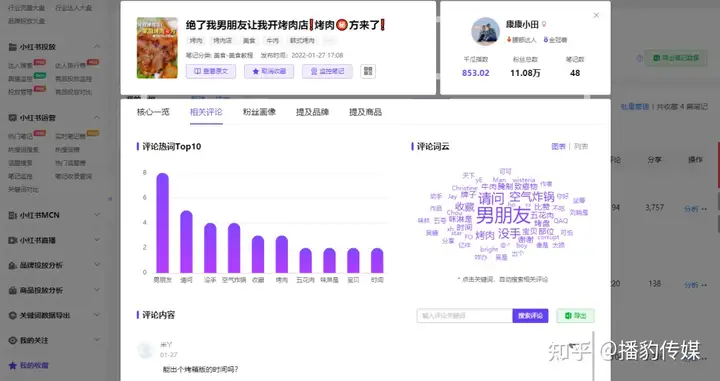Screen dimensions: 720x381
Task: Open the 提及品牌 tab
Action: click(312, 112)
